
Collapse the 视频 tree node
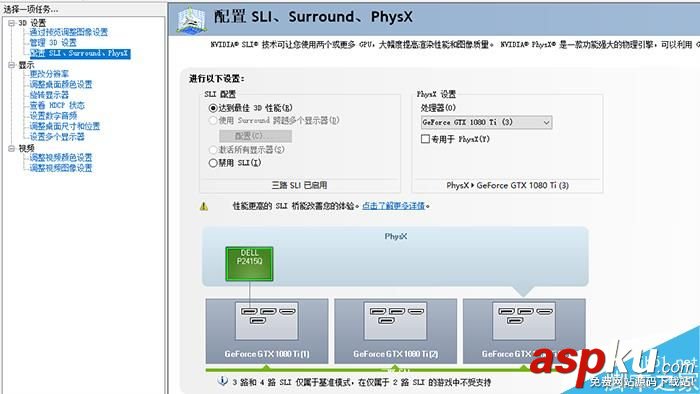click(x=12, y=149)
